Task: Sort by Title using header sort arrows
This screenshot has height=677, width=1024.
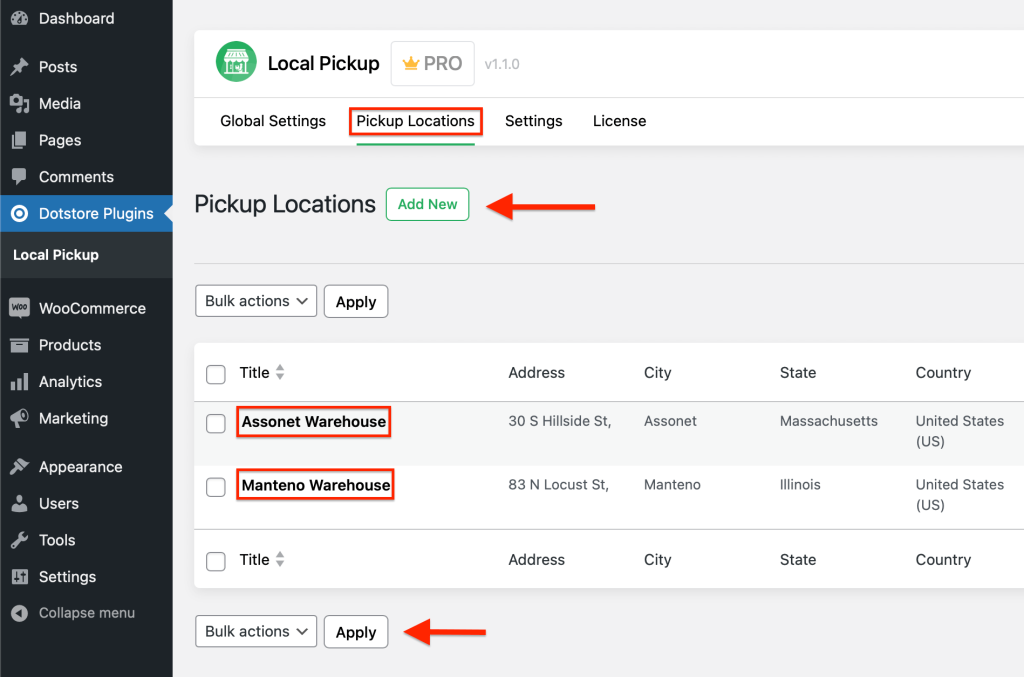Action: [x=280, y=373]
